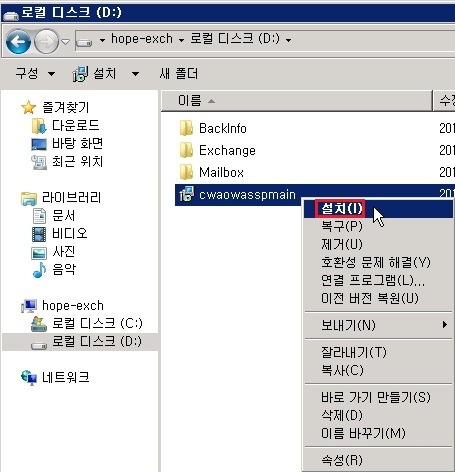
Task: Click hope-exch in the address breadcrumb
Action: pos(142,39)
